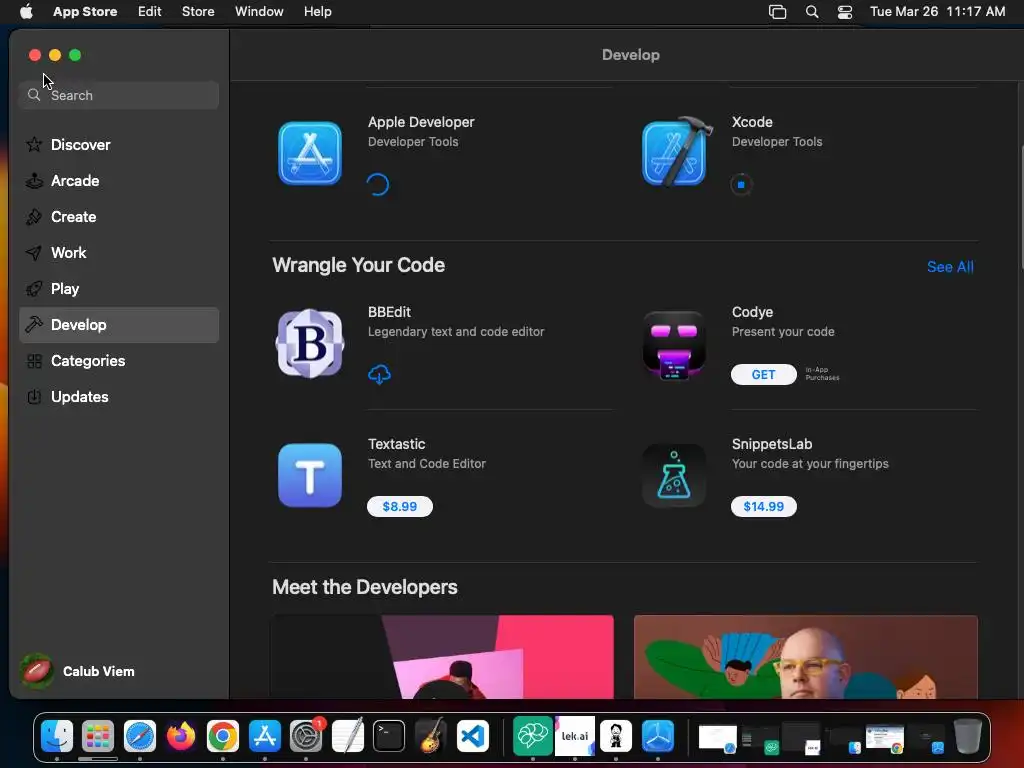The height and width of the screenshot is (768, 1024).
Task: Launch Google Chrome from the dock
Action: [x=223, y=736]
